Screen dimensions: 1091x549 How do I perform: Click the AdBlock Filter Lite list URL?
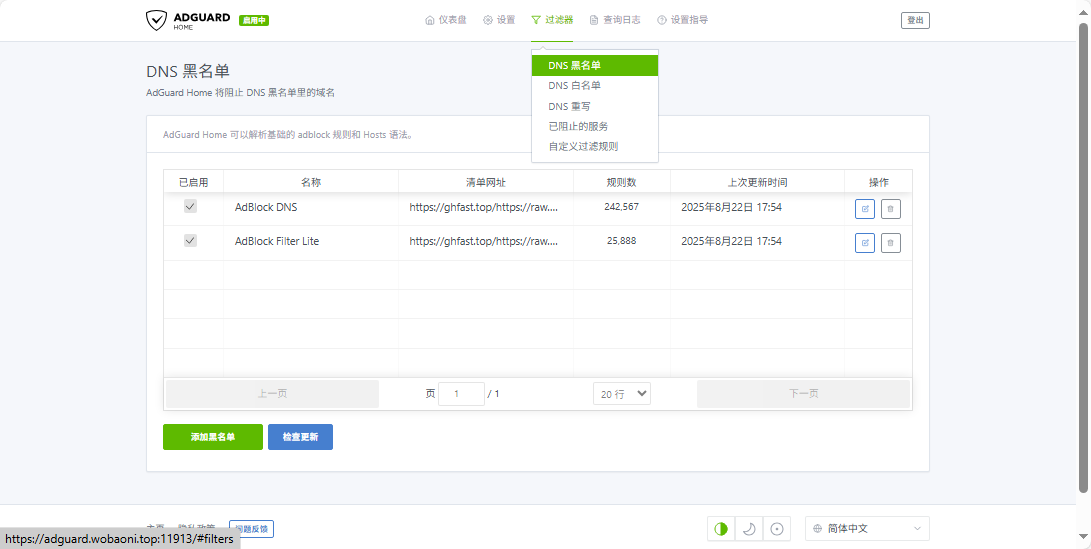tap(484, 241)
